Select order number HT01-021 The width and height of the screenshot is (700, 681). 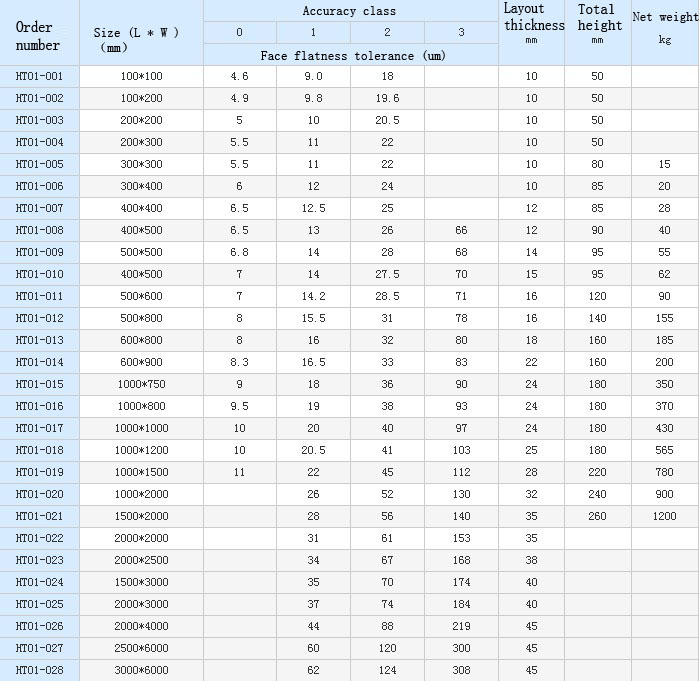tap(39, 516)
